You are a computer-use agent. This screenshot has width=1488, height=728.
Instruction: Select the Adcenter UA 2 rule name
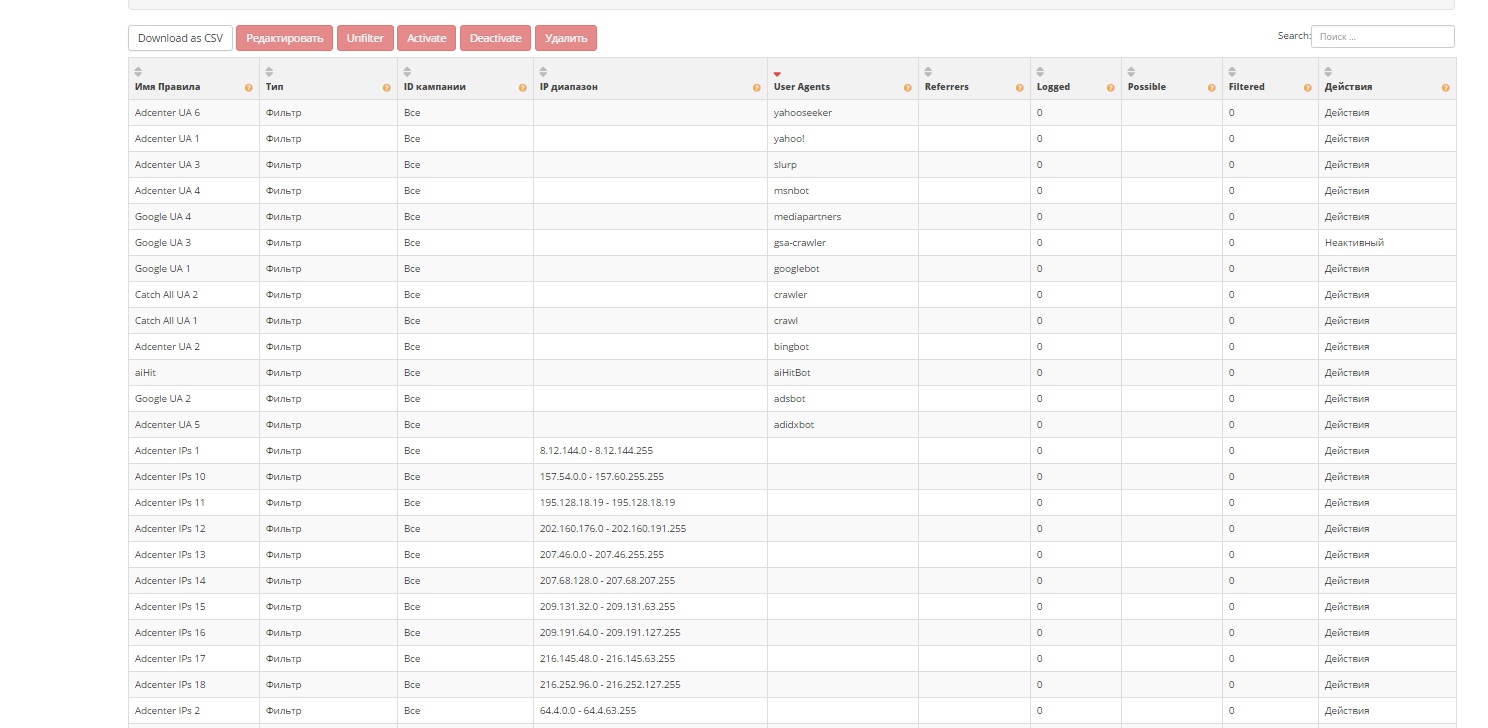coord(167,347)
